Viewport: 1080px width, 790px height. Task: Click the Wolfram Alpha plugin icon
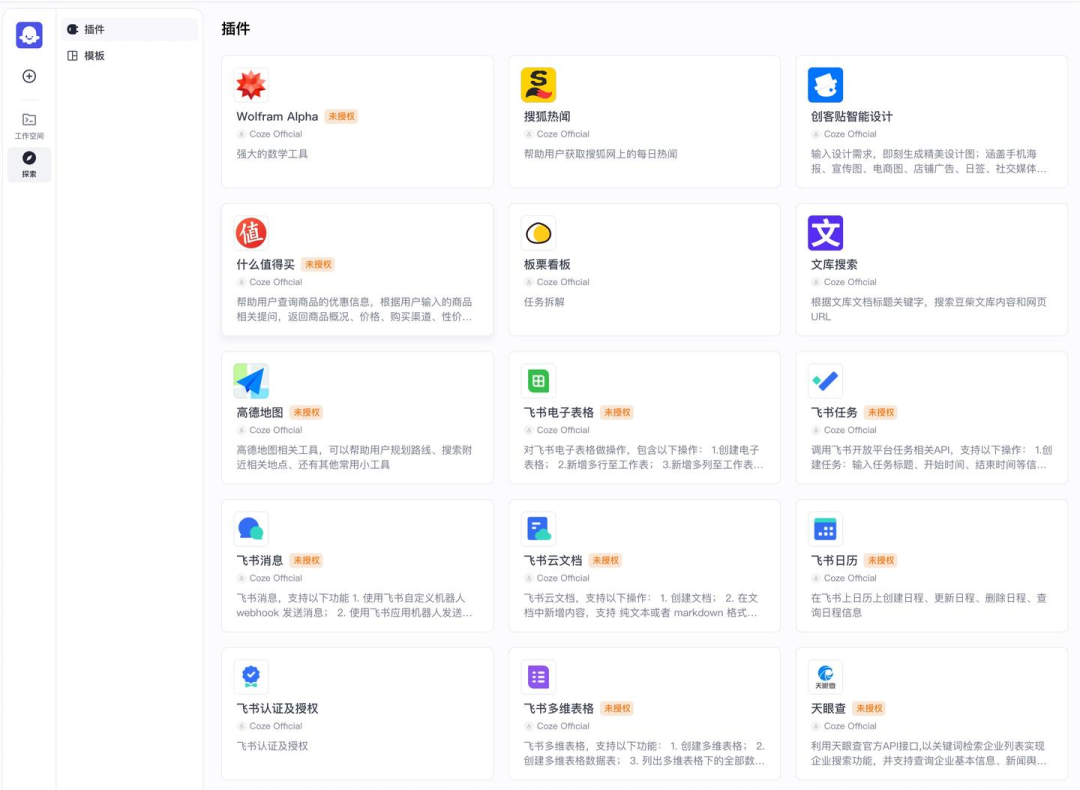coord(250,84)
